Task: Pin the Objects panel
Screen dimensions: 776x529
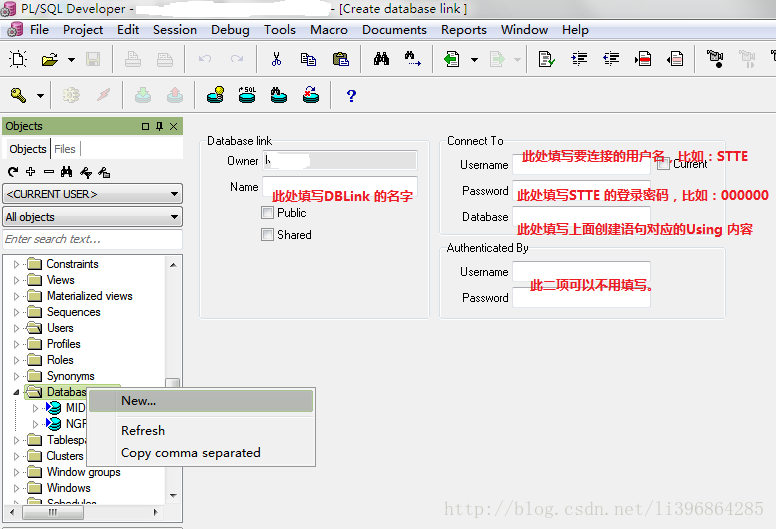Action: (x=159, y=126)
